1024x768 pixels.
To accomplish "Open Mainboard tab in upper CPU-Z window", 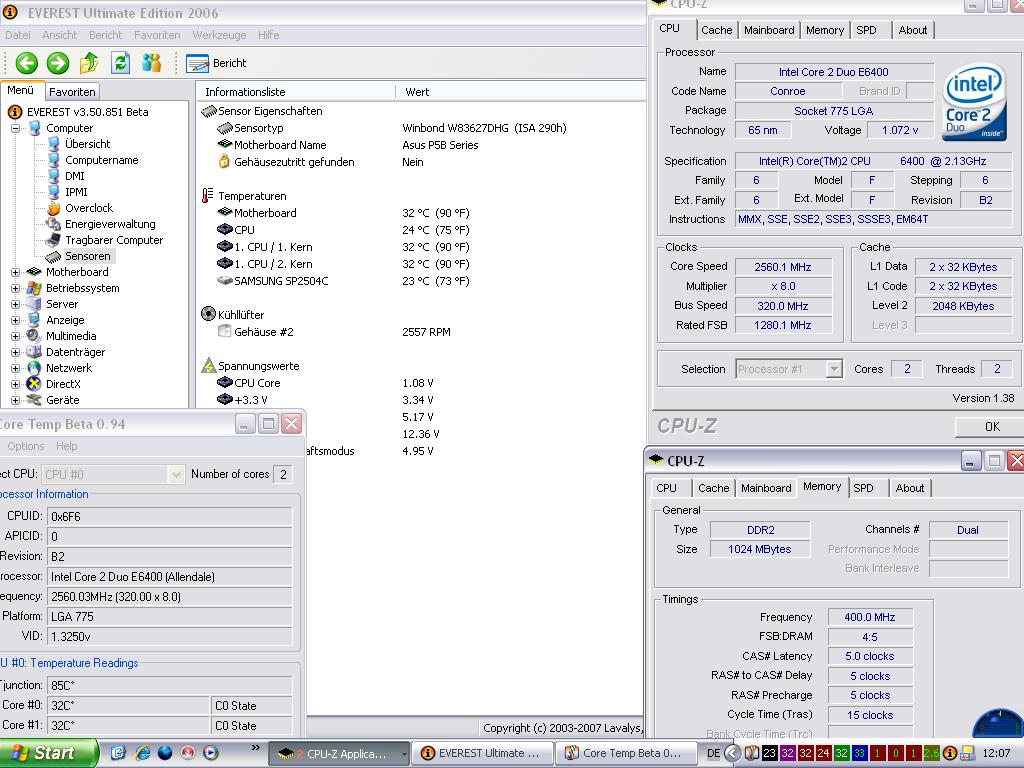I will 769,30.
